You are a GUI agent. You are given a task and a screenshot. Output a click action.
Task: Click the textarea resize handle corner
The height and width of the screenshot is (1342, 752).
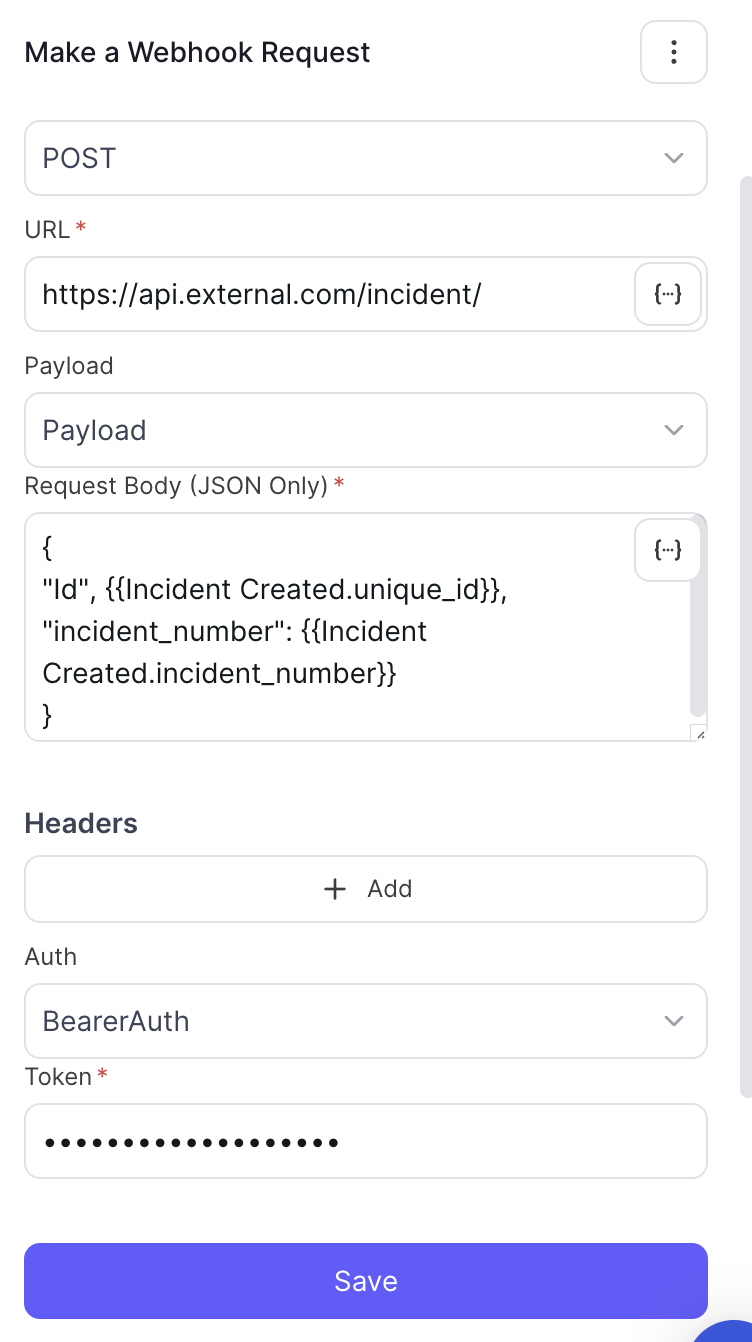pyautogui.click(x=699, y=733)
